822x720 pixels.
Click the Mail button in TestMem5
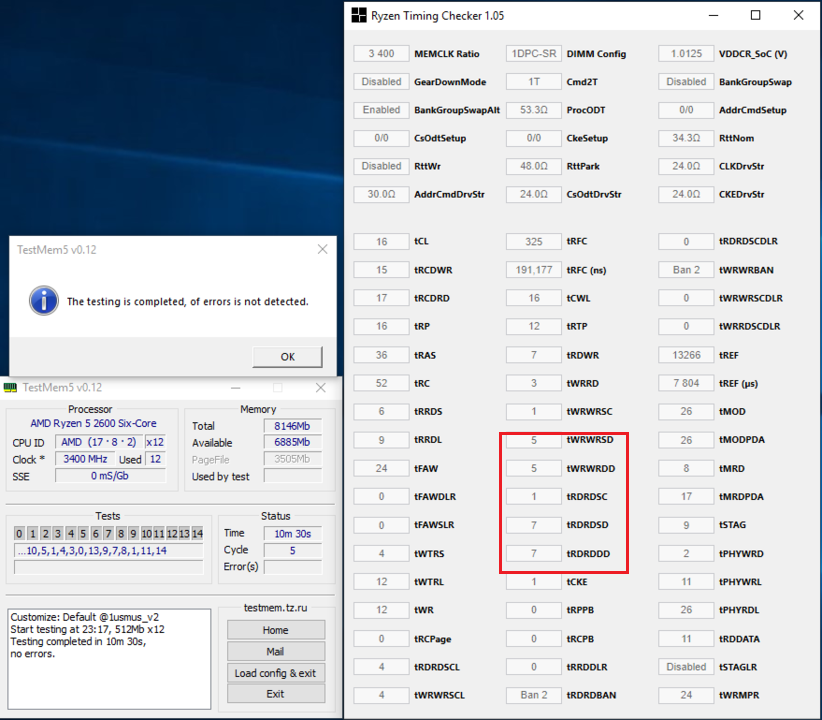click(x=276, y=651)
